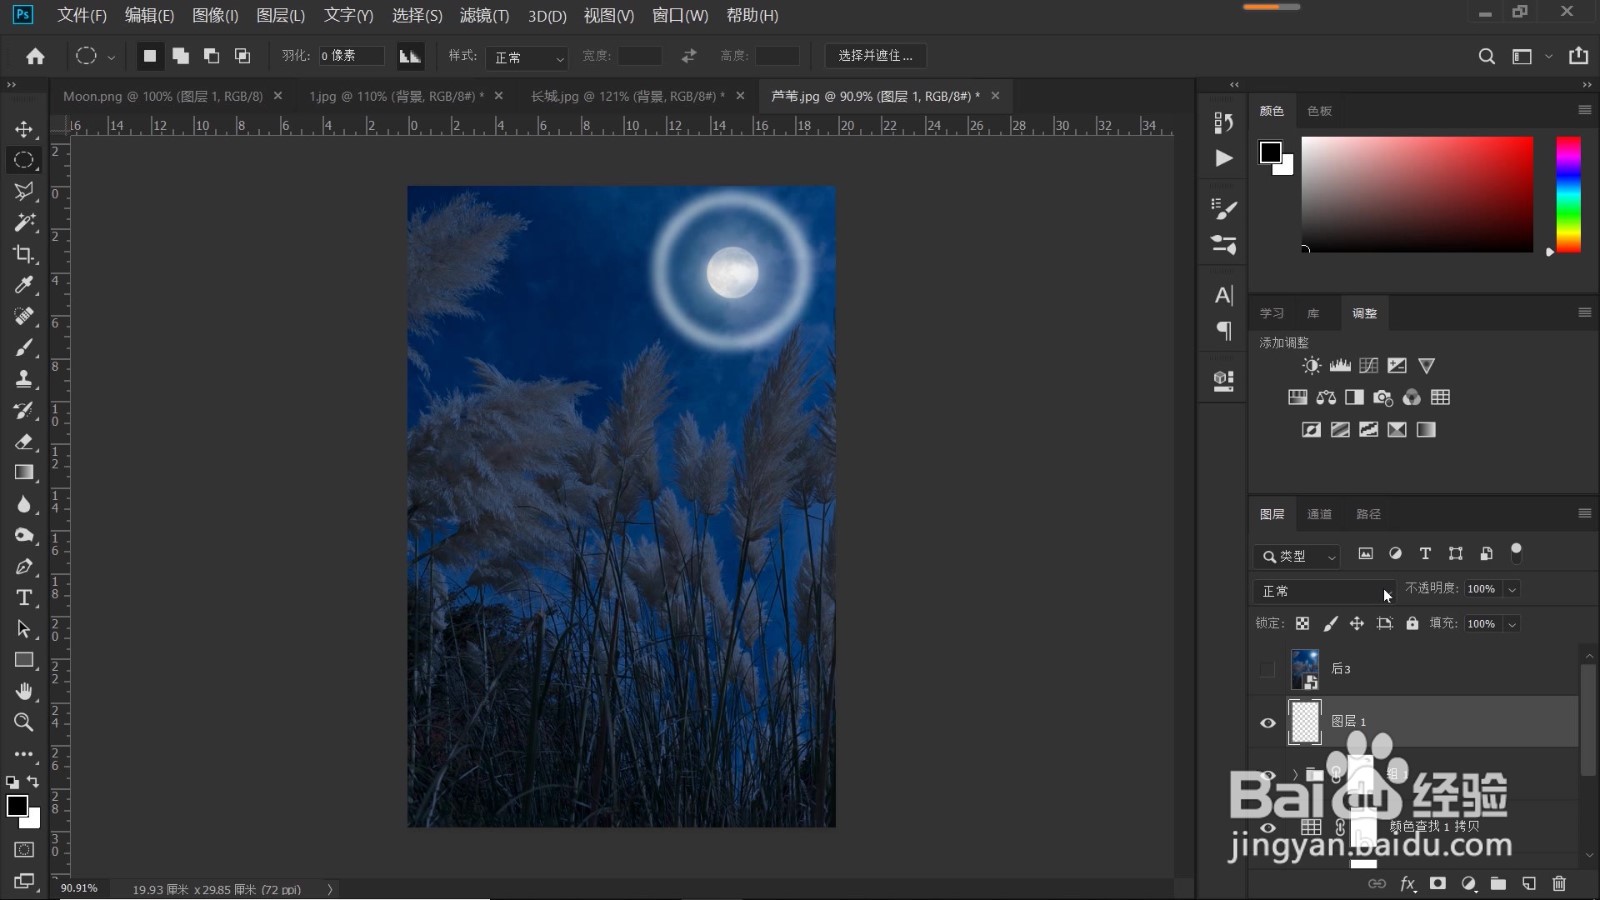The image size is (1600, 900).
Task: Create a new layer
Action: pos(1529,884)
